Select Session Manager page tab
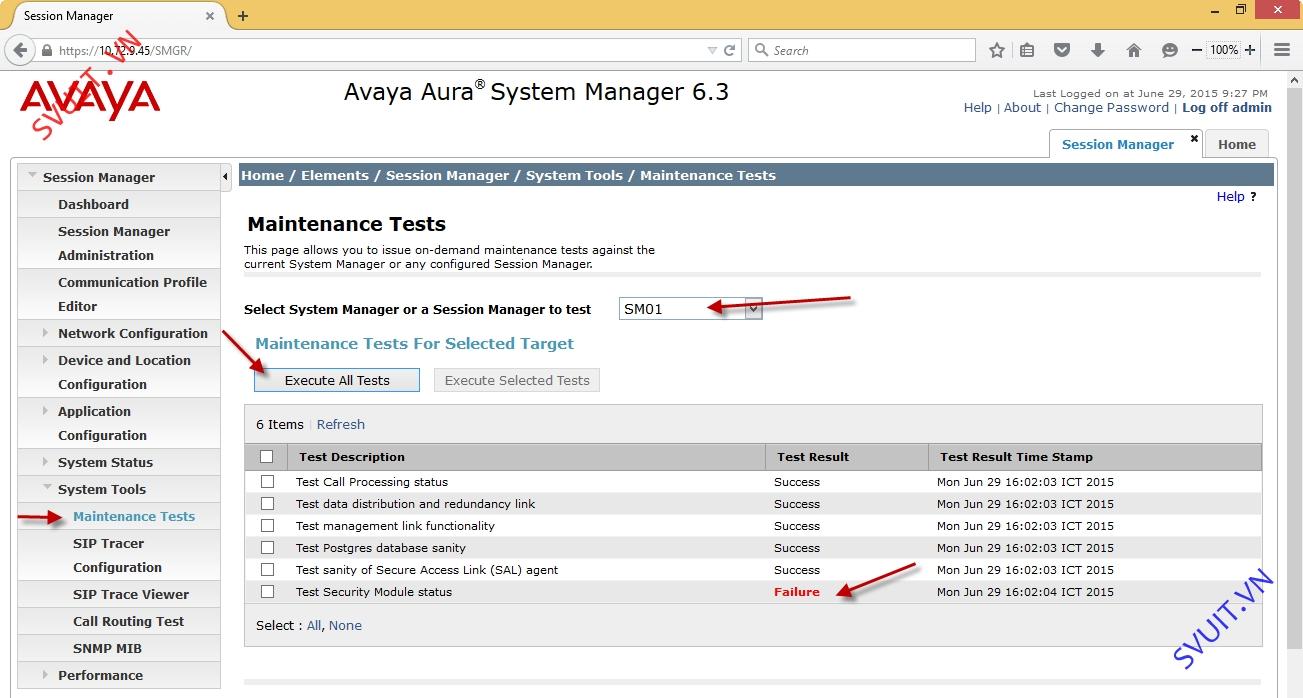 (x=1118, y=144)
